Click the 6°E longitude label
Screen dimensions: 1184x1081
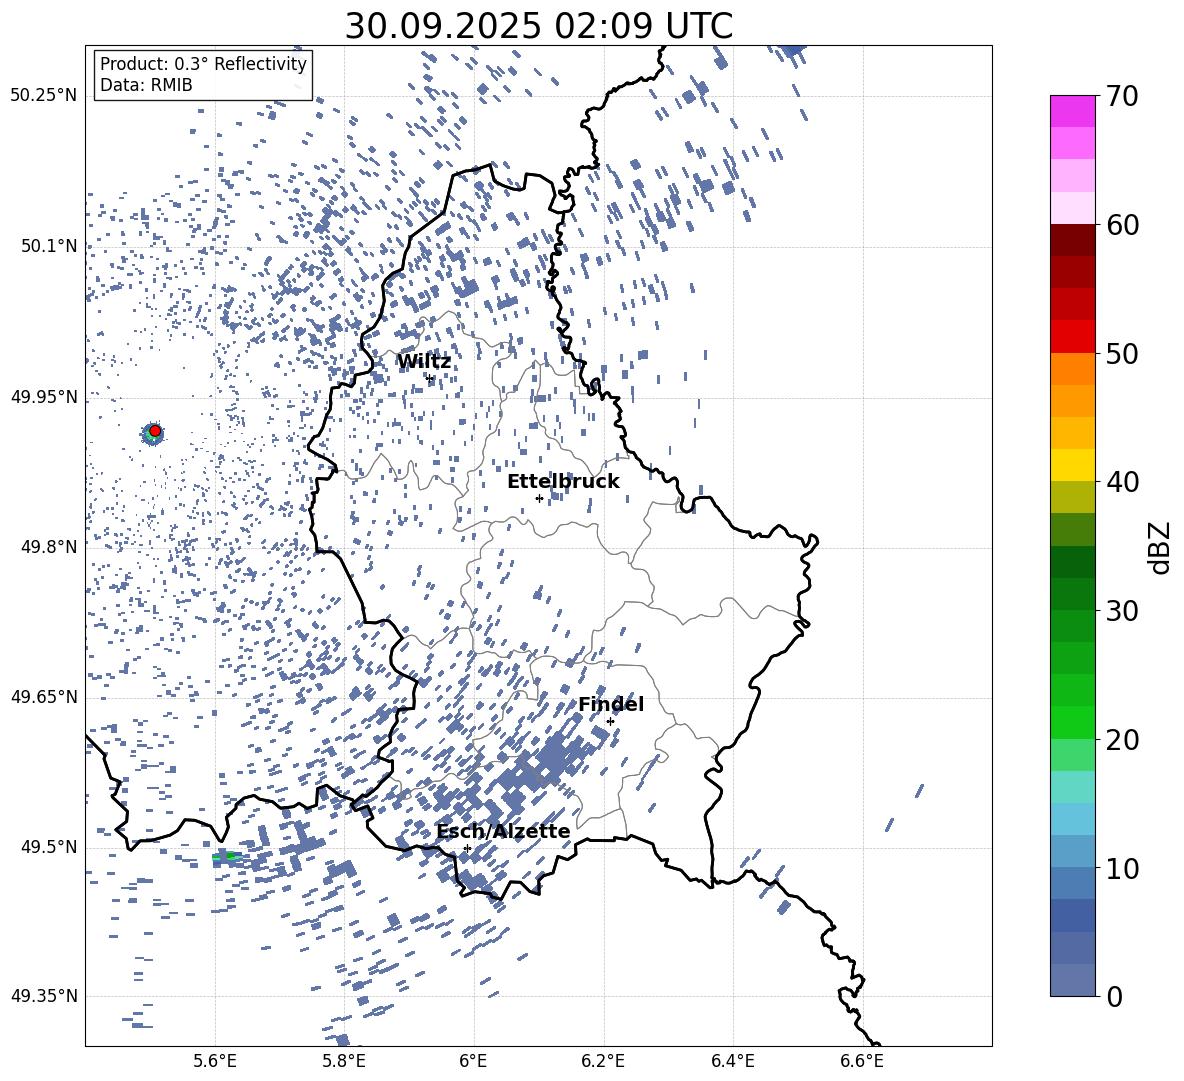473,1061
